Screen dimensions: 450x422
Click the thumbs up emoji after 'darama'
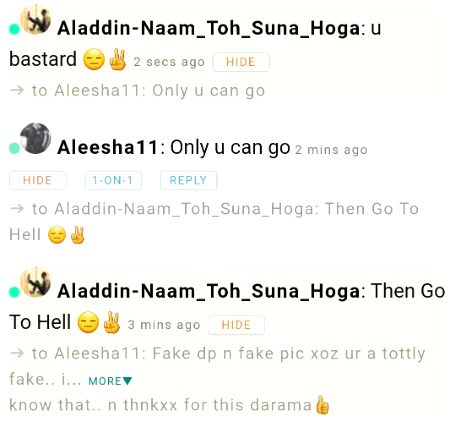pos(322,405)
